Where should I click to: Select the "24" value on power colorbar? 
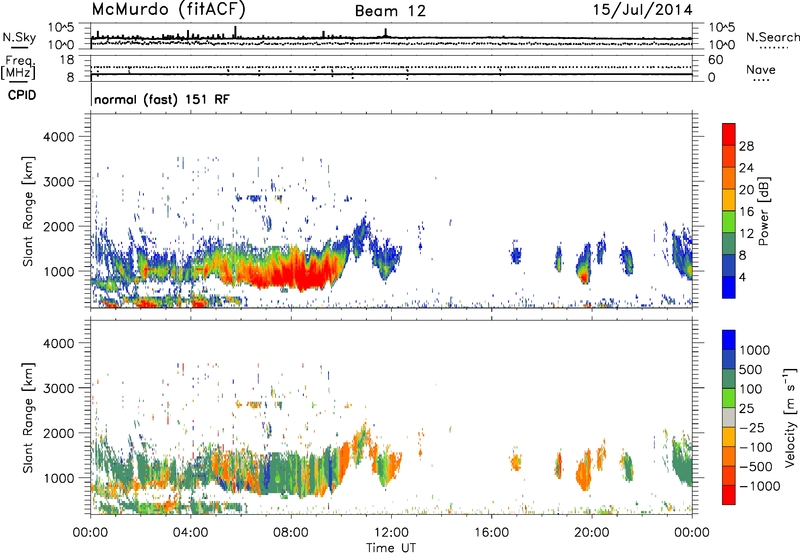746,168
